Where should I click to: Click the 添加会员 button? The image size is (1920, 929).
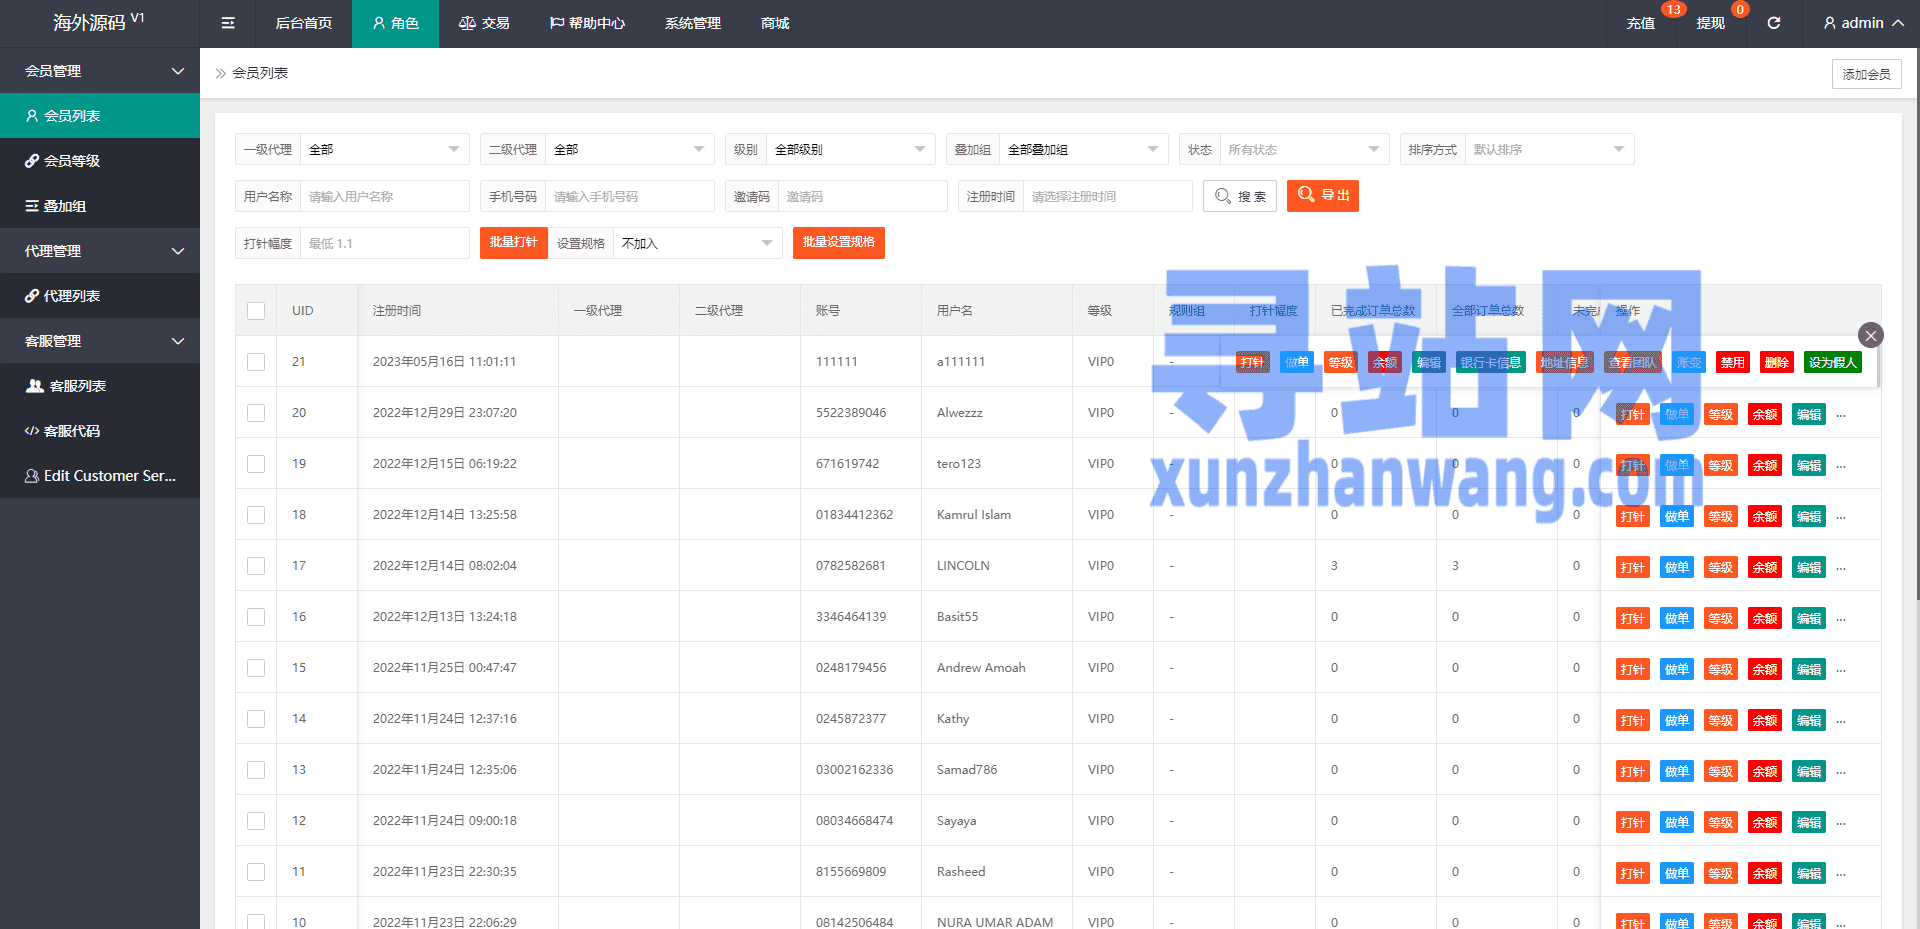coord(1866,74)
